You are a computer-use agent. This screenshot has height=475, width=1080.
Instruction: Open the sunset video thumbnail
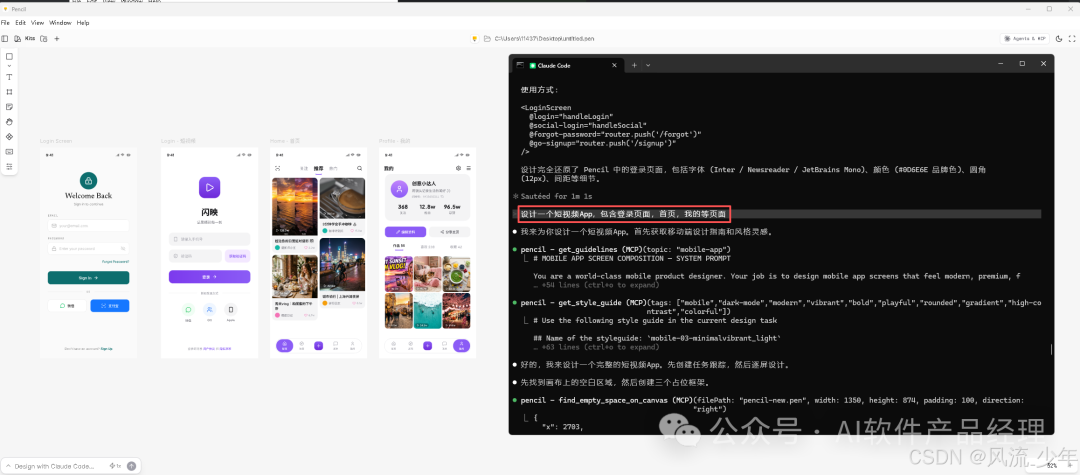(295, 207)
